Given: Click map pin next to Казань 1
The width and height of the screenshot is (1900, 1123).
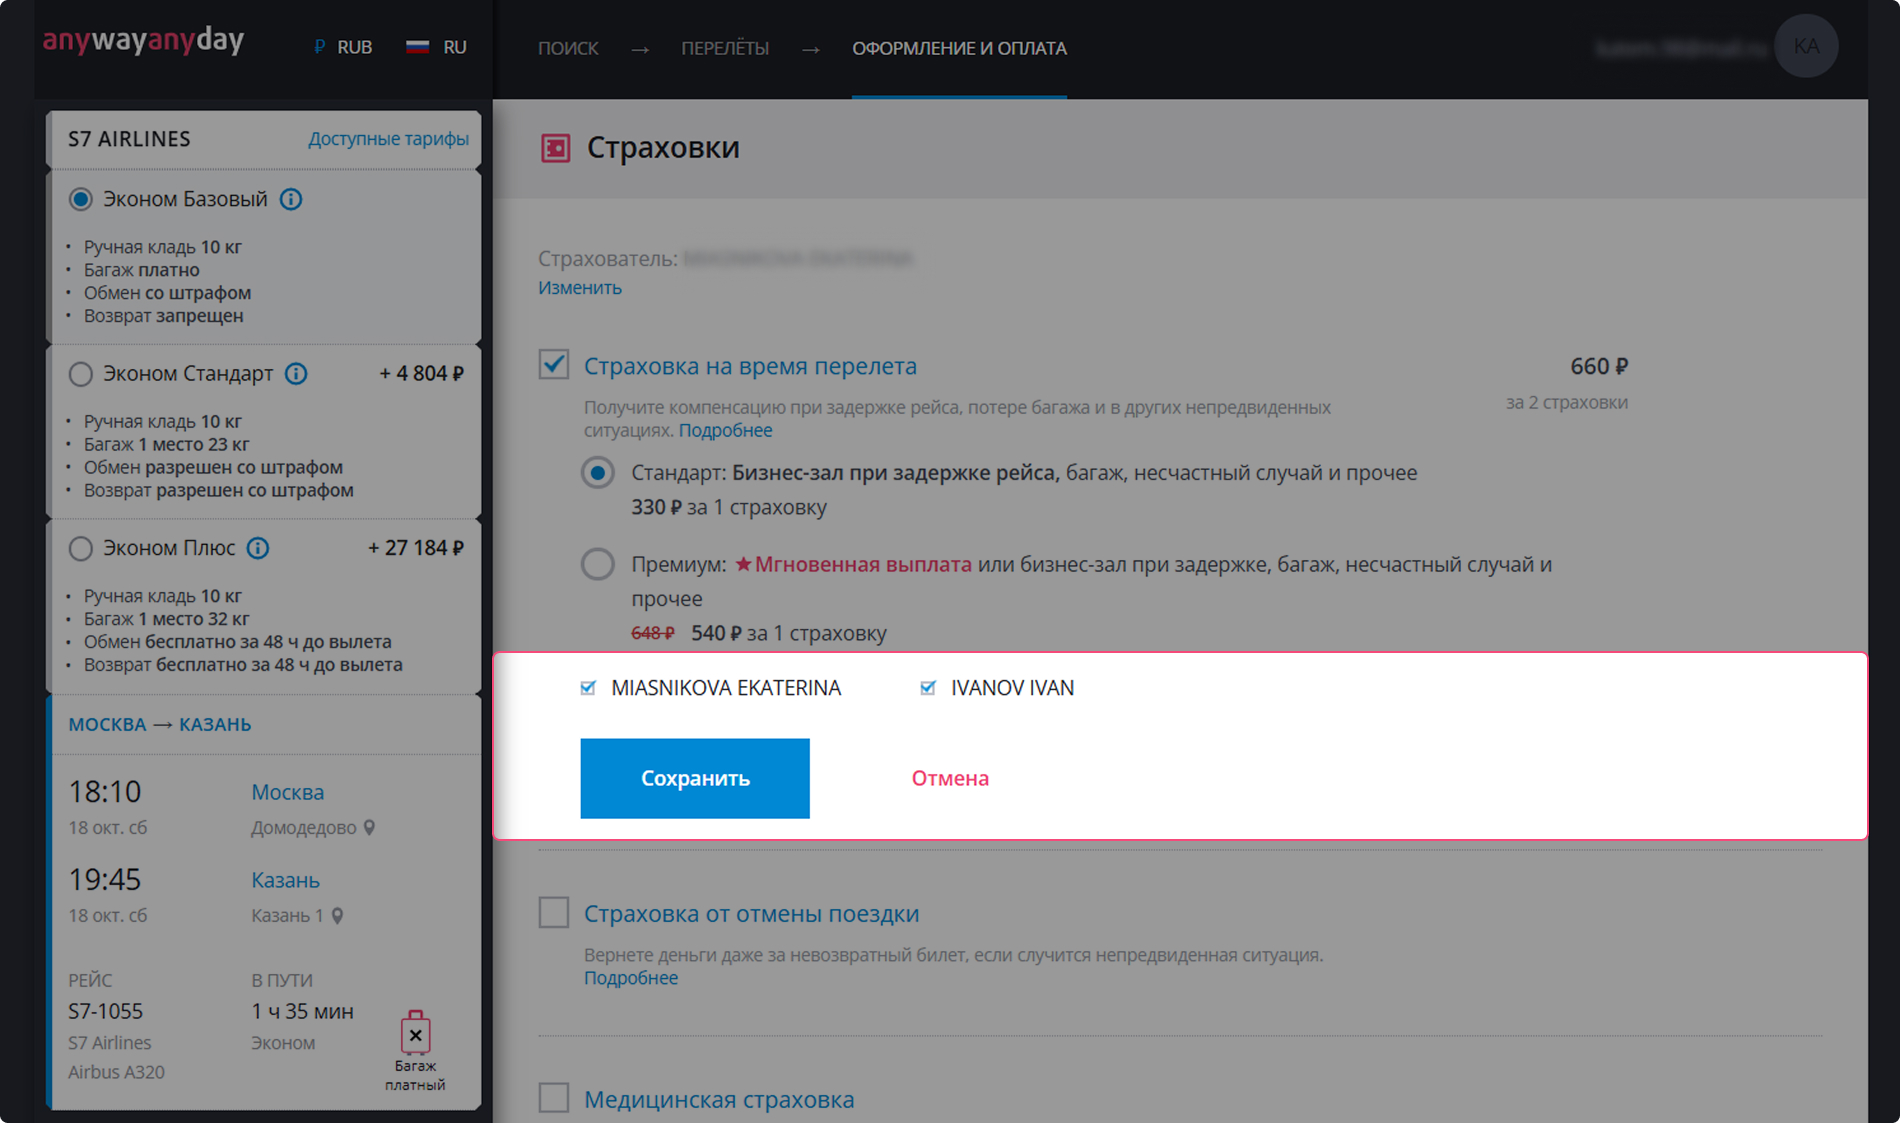Looking at the screenshot, I should (338, 916).
